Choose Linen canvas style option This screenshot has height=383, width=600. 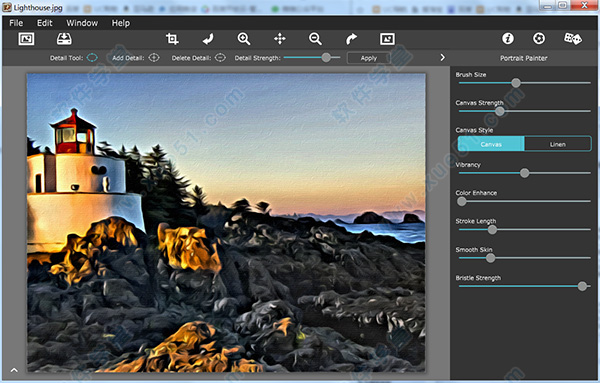[x=558, y=144]
